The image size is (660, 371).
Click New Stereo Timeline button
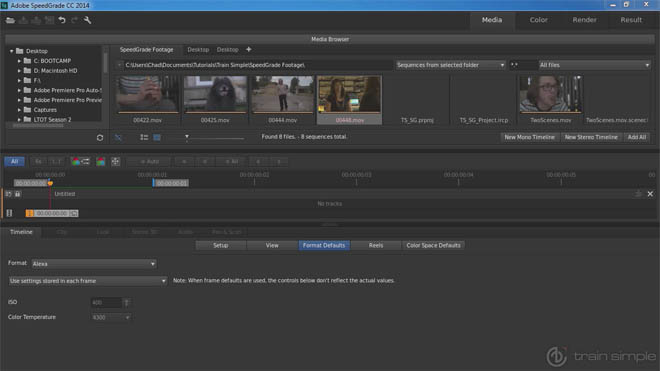point(591,137)
